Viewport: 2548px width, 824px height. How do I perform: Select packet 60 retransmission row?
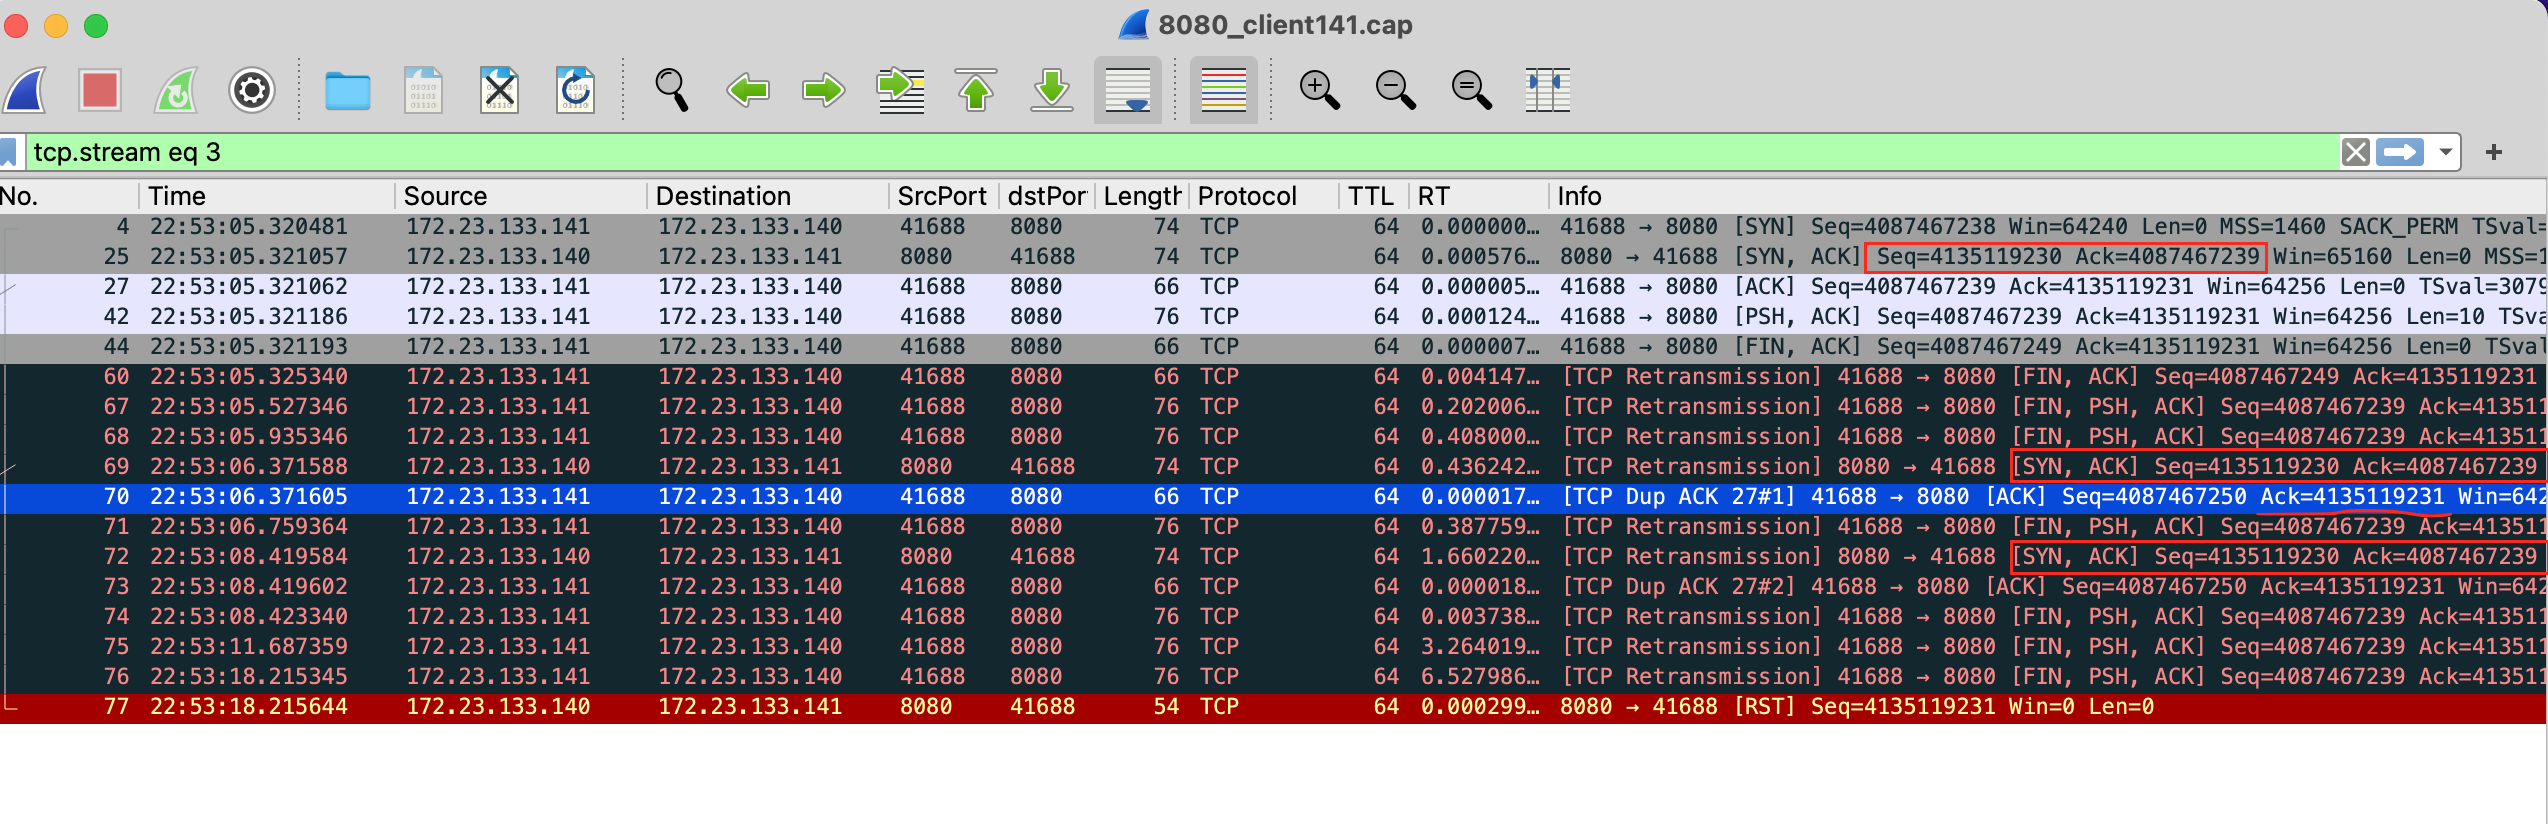click(1273, 377)
